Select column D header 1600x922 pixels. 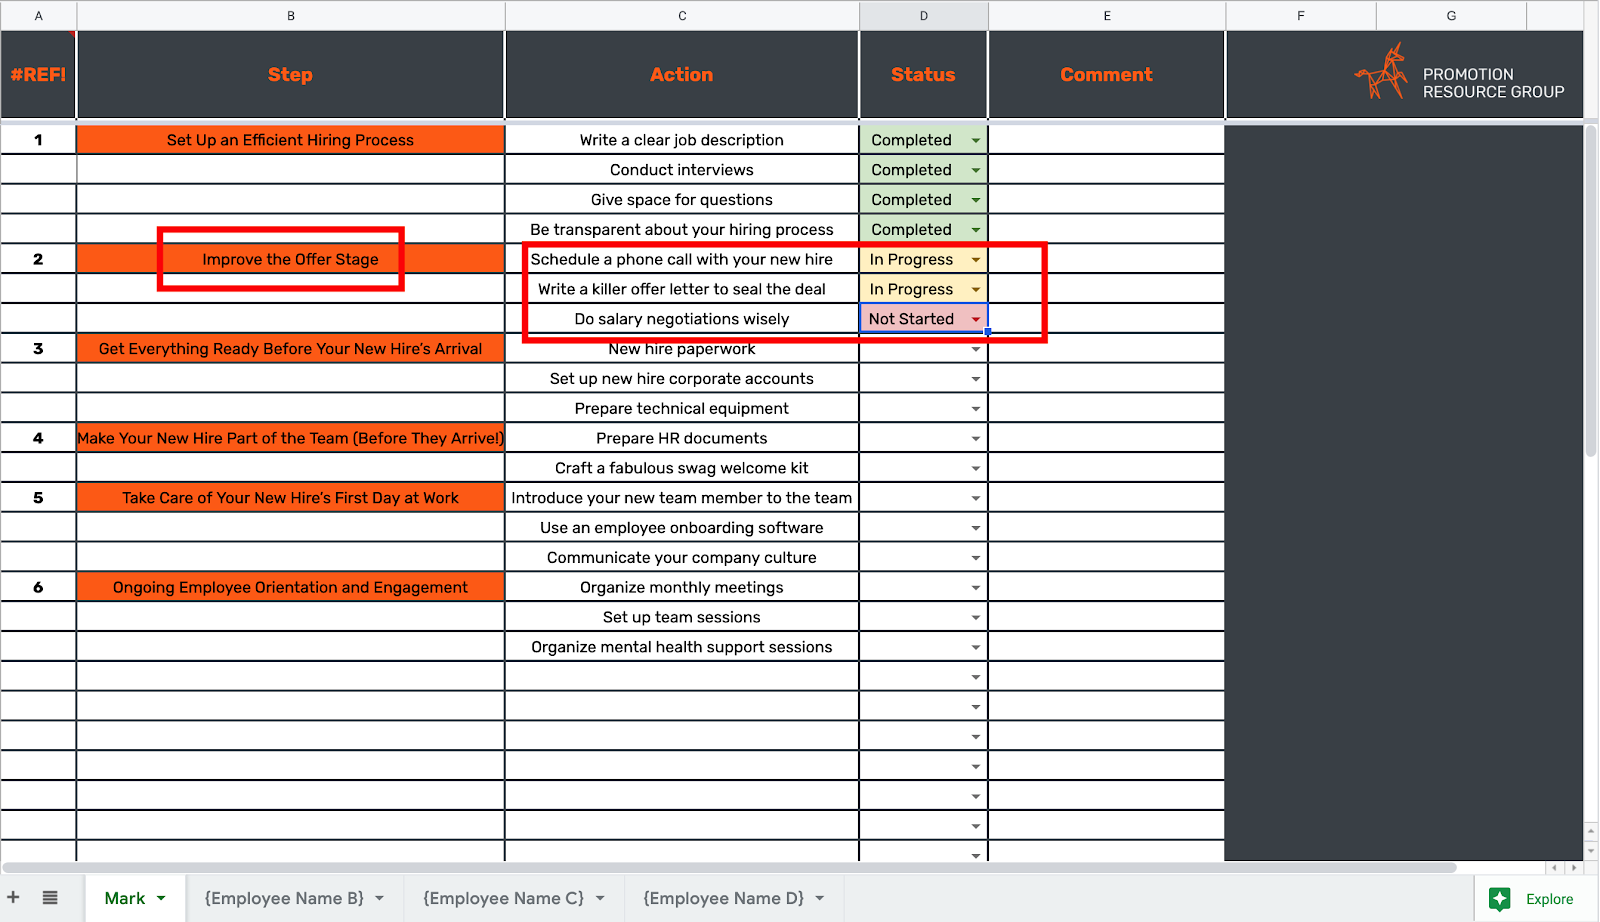click(x=924, y=16)
